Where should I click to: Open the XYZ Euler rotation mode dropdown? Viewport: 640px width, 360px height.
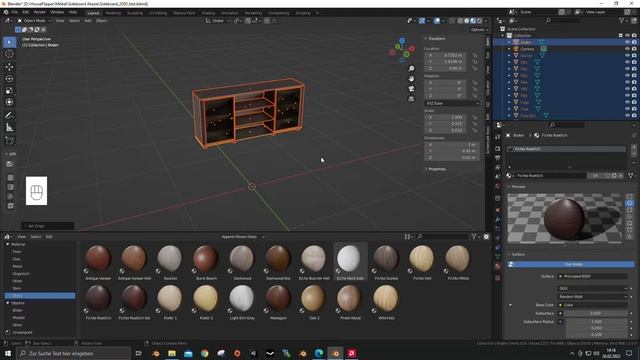452,104
